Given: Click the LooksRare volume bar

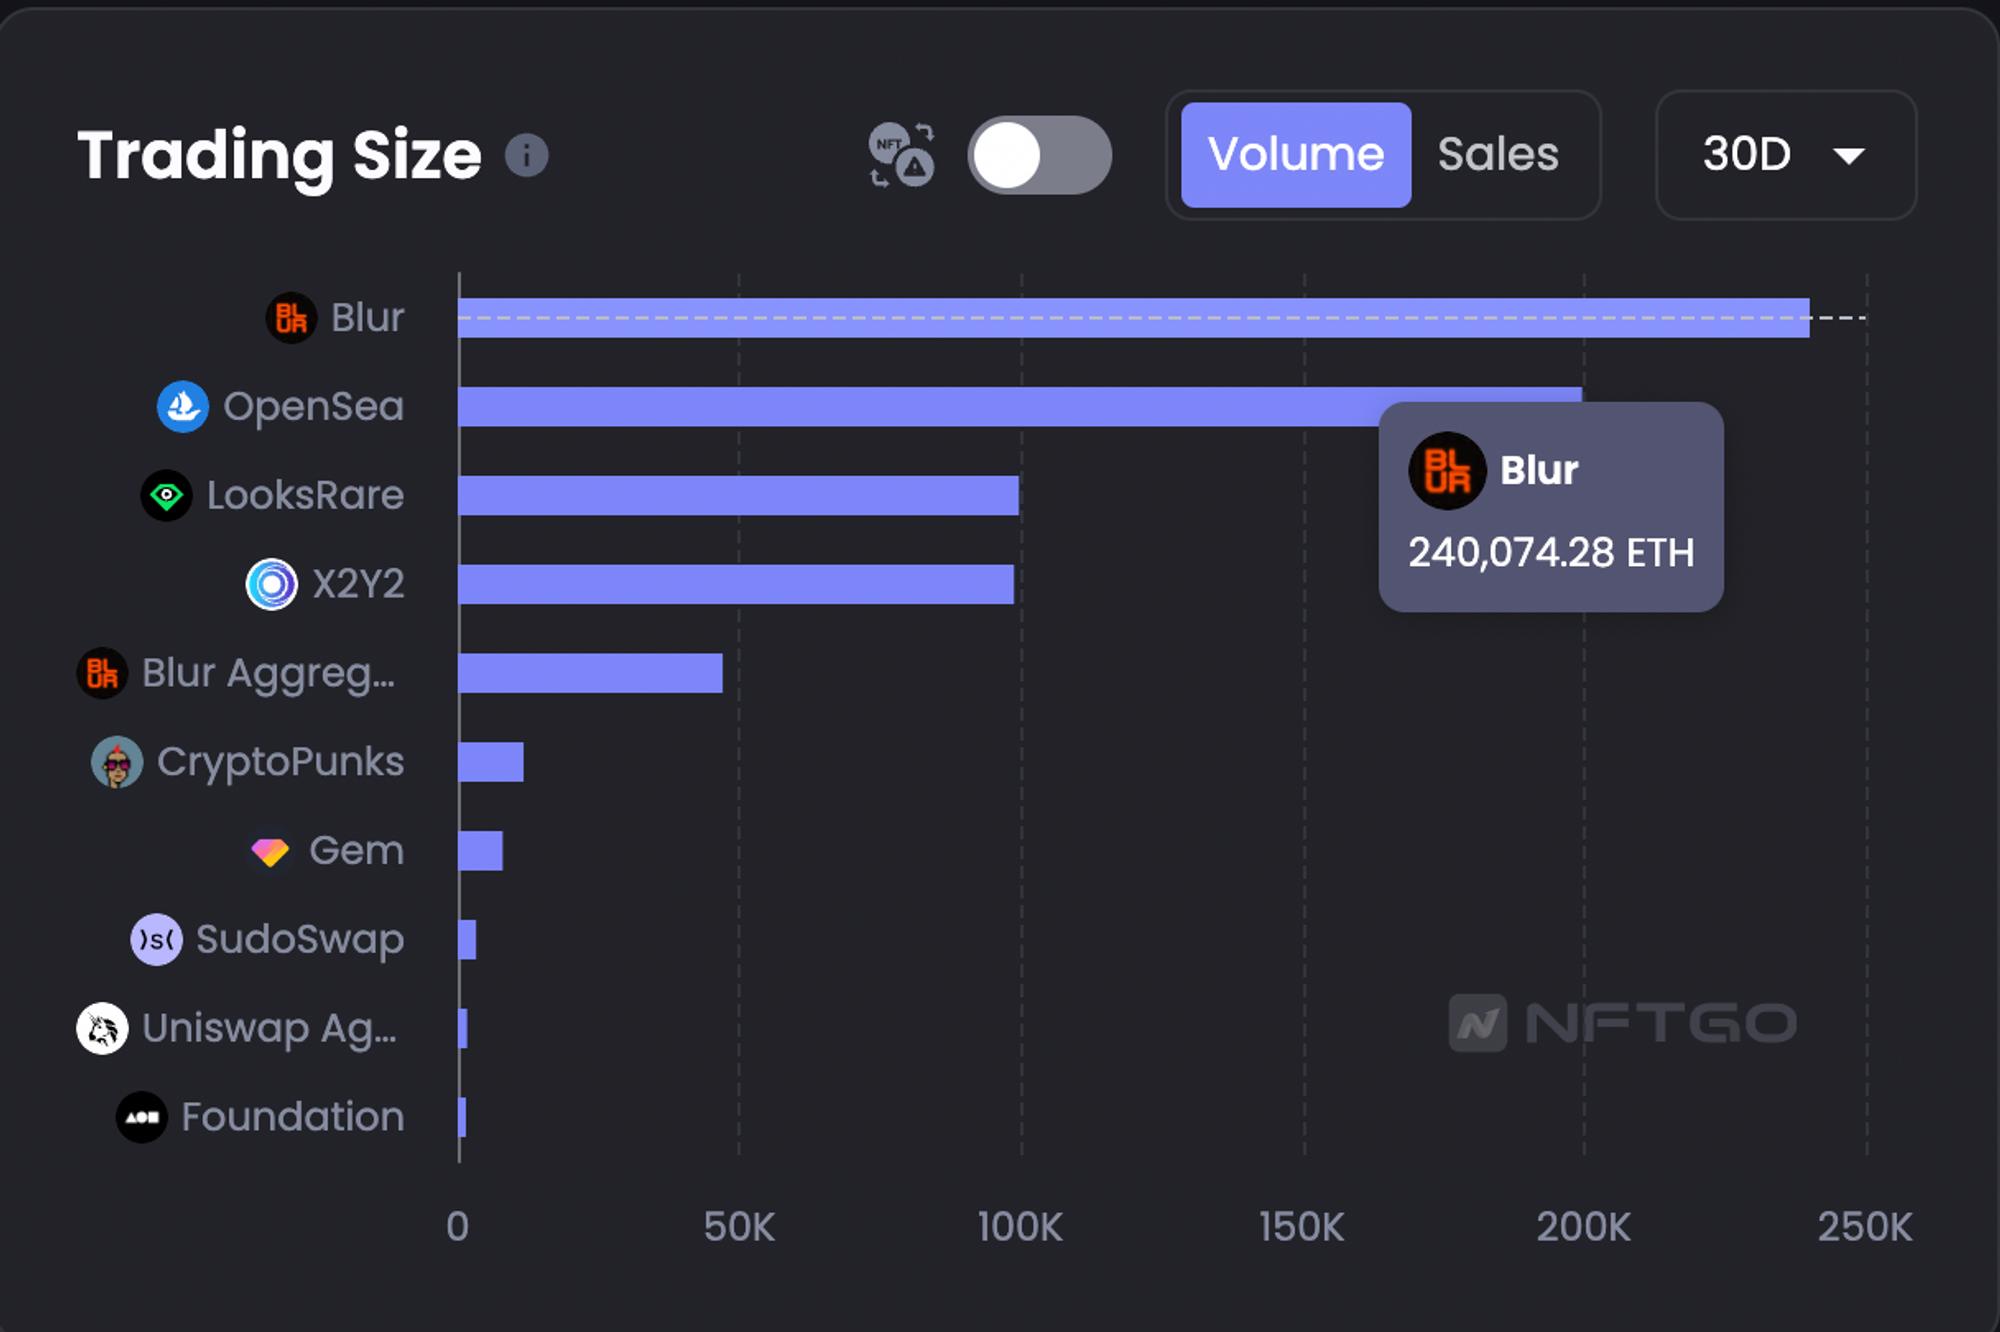Looking at the screenshot, I should click(x=738, y=496).
